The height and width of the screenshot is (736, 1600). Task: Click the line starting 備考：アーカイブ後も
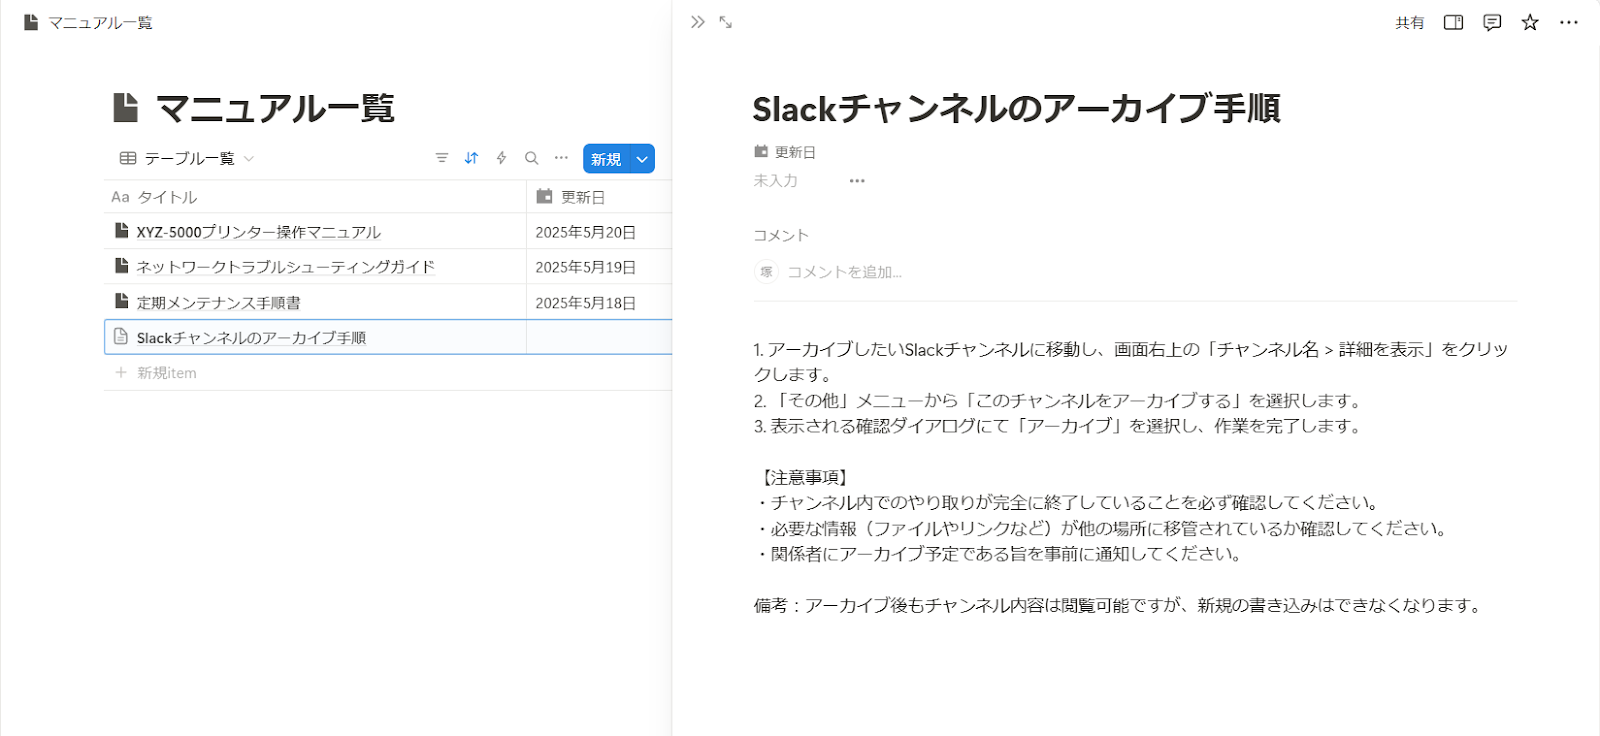pos(1119,605)
